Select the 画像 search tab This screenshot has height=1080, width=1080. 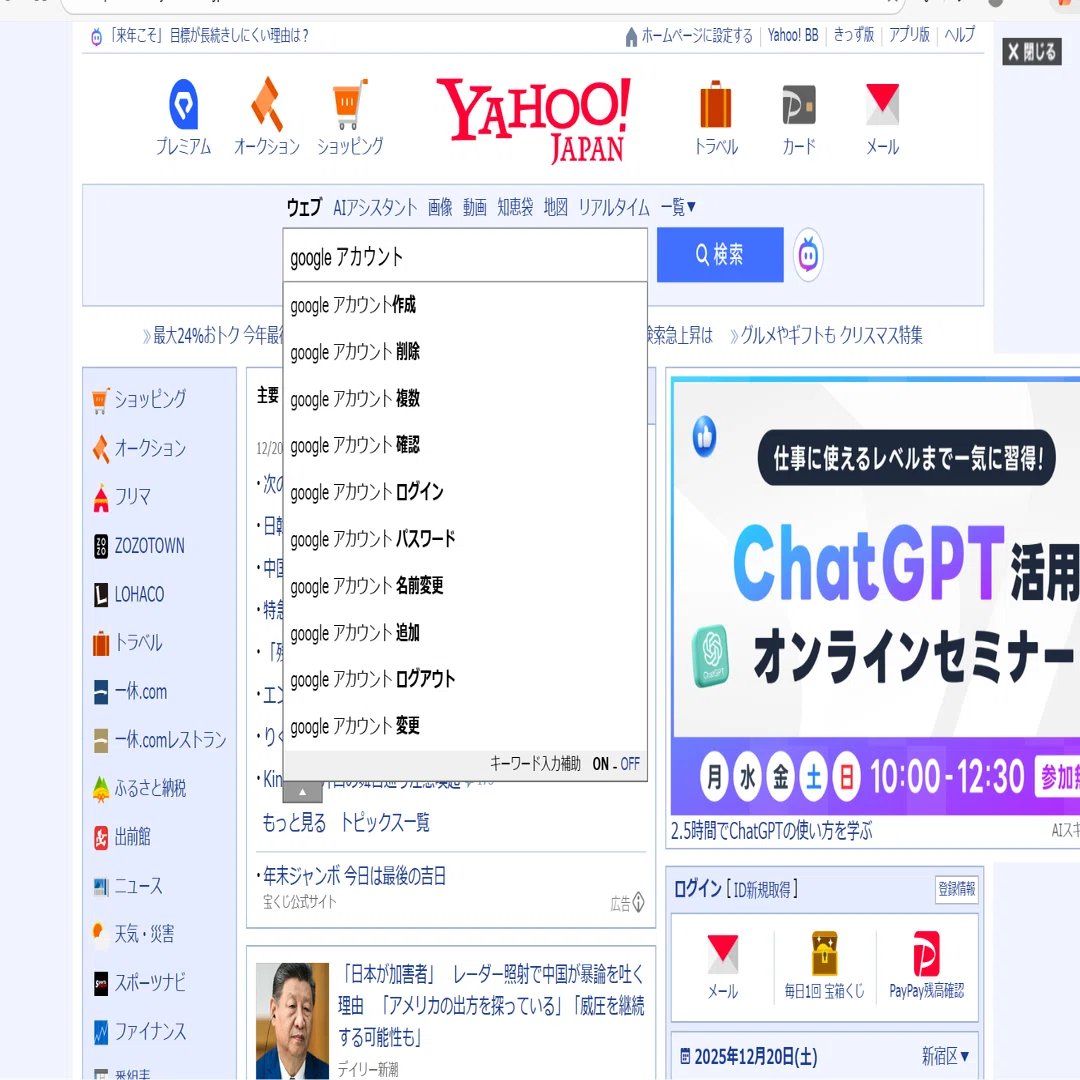click(x=439, y=207)
